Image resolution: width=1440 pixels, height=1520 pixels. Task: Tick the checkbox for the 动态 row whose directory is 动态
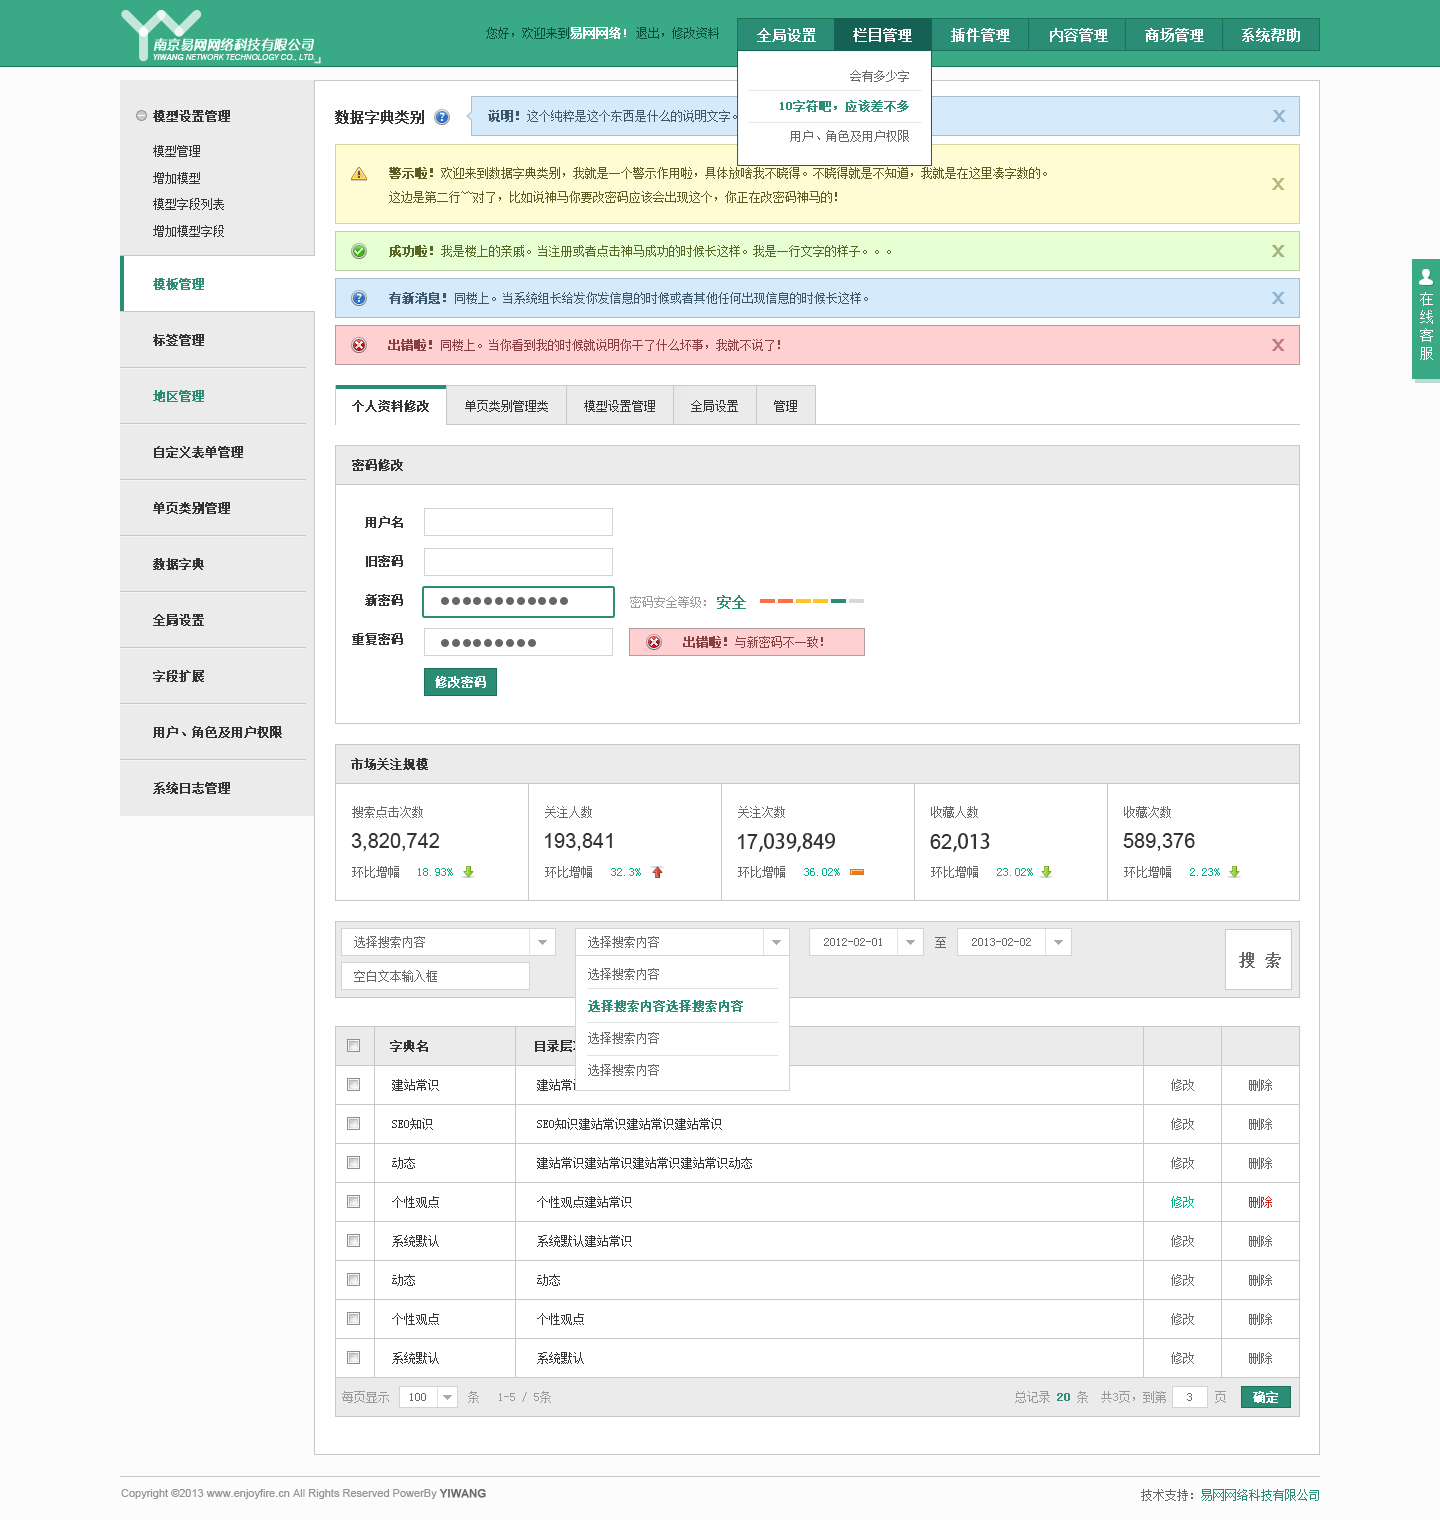tap(353, 1280)
